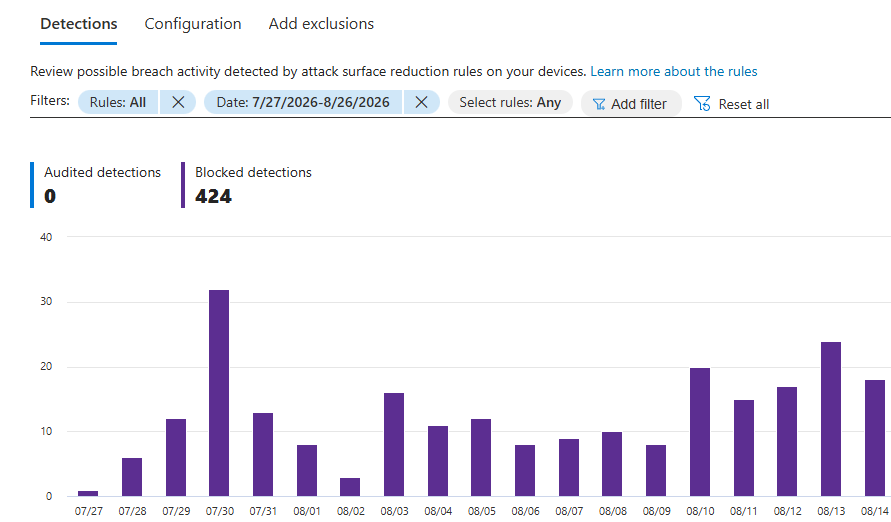Image resolution: width=891 pixels, height=522 pixels.
Task: Expand the Select rules: Any dropdown
Action: (x=510, y=102)
